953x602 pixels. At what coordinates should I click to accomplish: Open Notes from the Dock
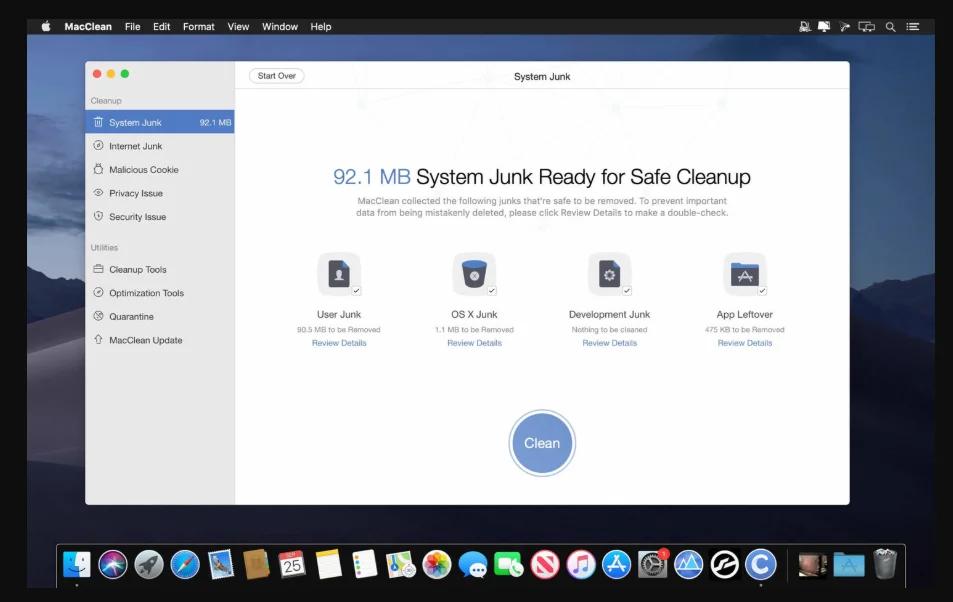coord(329,565)
